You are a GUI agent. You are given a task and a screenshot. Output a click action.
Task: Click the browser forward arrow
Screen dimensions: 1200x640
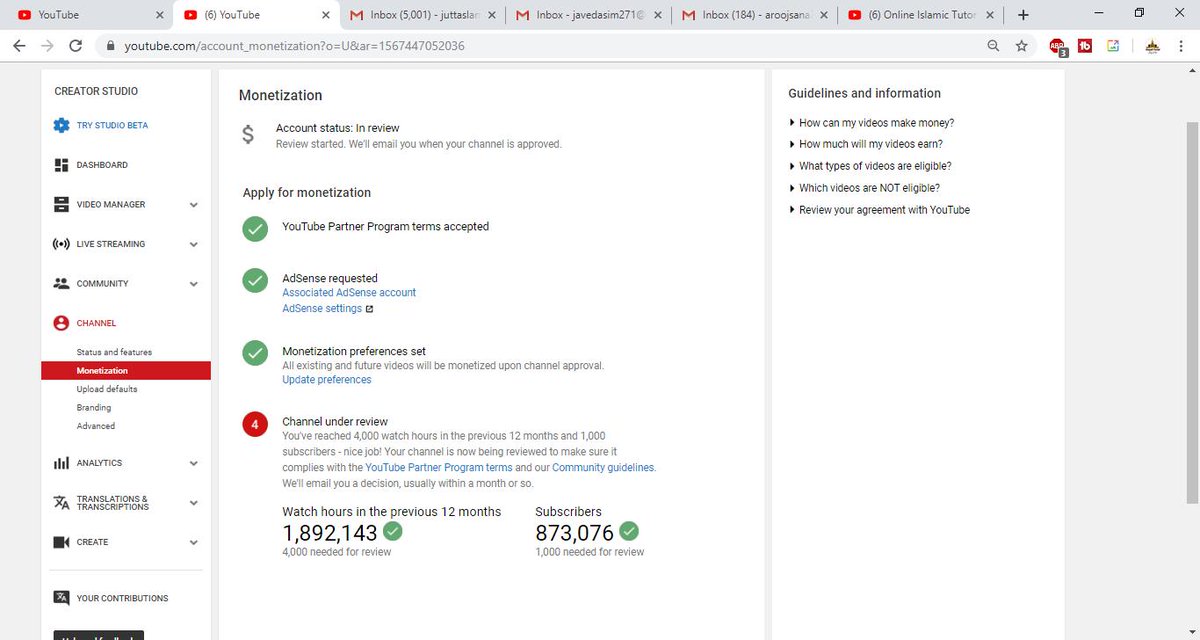tap(47, 46)
